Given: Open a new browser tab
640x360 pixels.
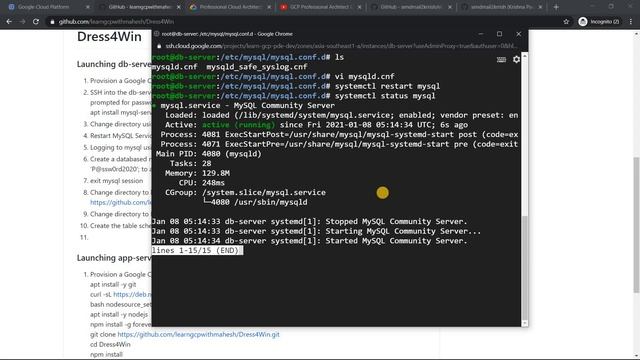Looking at the screenshot, I should pyautogui.click(x=556, y=7).
